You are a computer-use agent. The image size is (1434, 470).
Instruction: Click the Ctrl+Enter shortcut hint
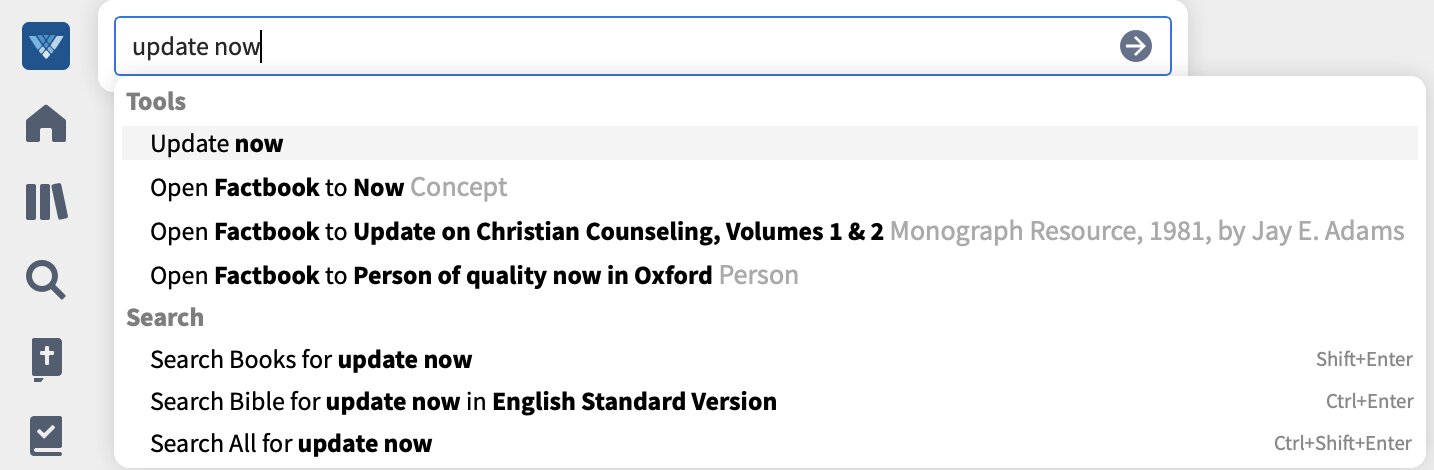[1369, 402]
